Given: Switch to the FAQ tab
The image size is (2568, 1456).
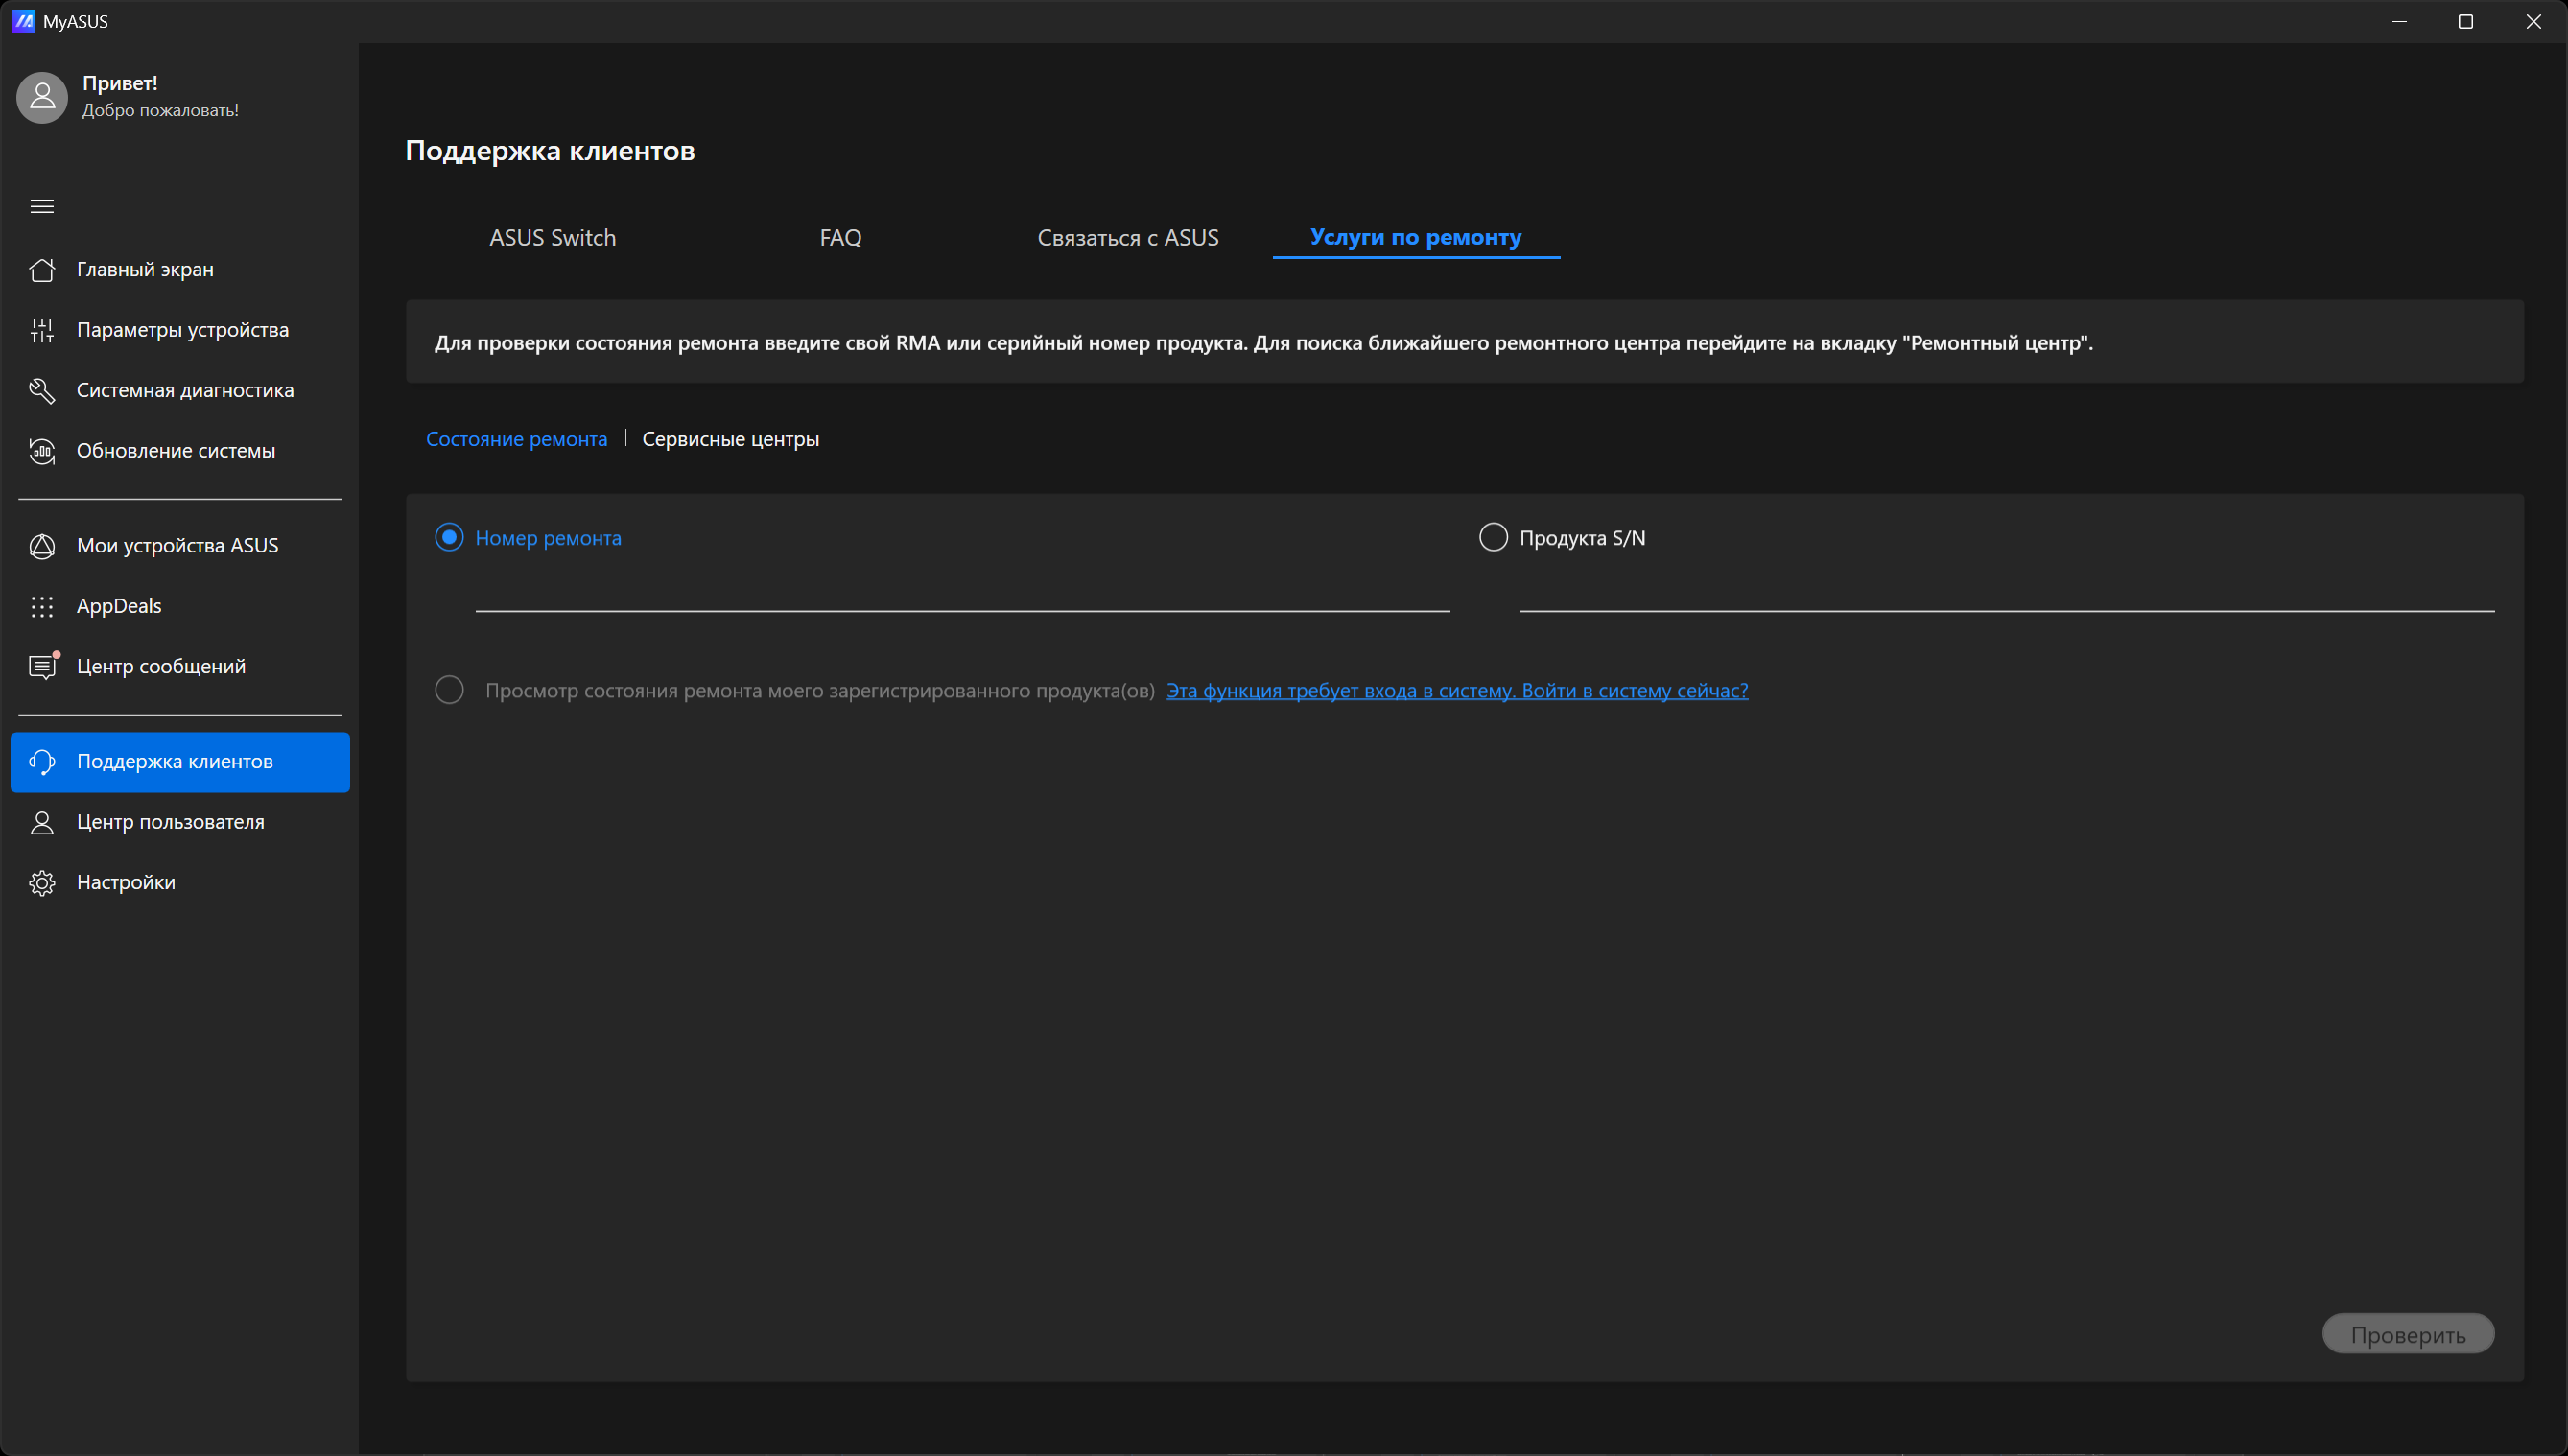Looking at the screenshot, I should (840, 238).
